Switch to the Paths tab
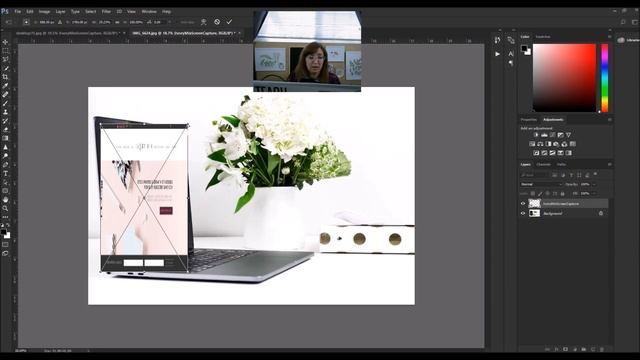This screenshot has width=640, height=360. [x=562, y=164]
